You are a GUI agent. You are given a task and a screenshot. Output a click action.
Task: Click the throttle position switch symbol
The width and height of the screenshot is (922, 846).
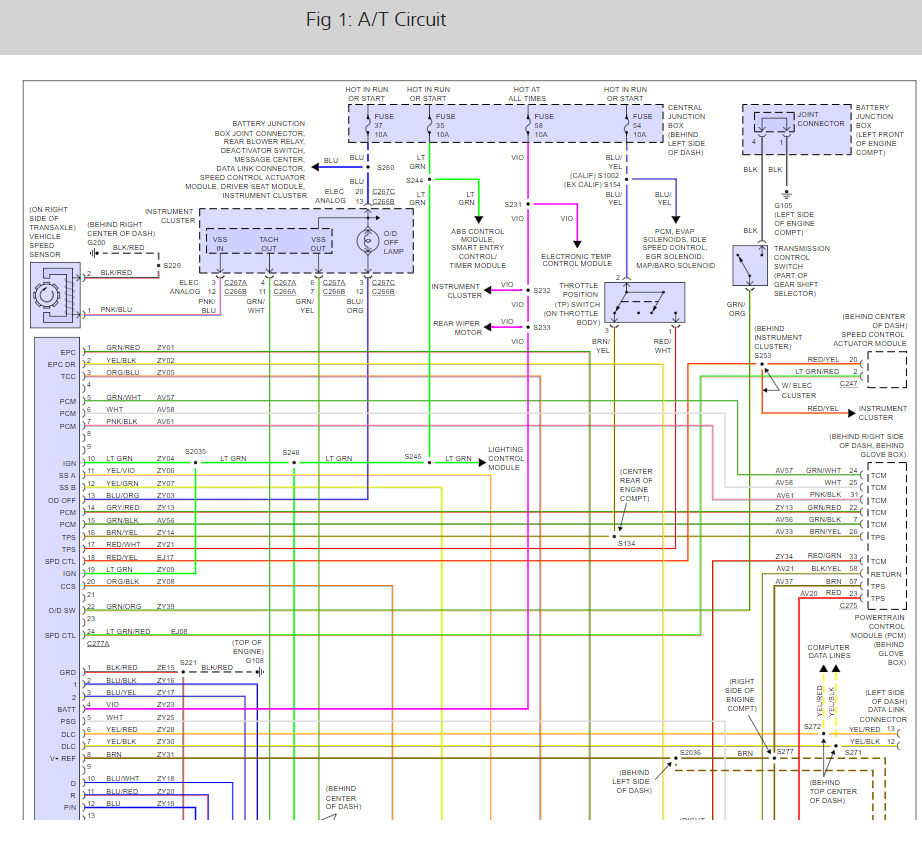click(644, 302)
